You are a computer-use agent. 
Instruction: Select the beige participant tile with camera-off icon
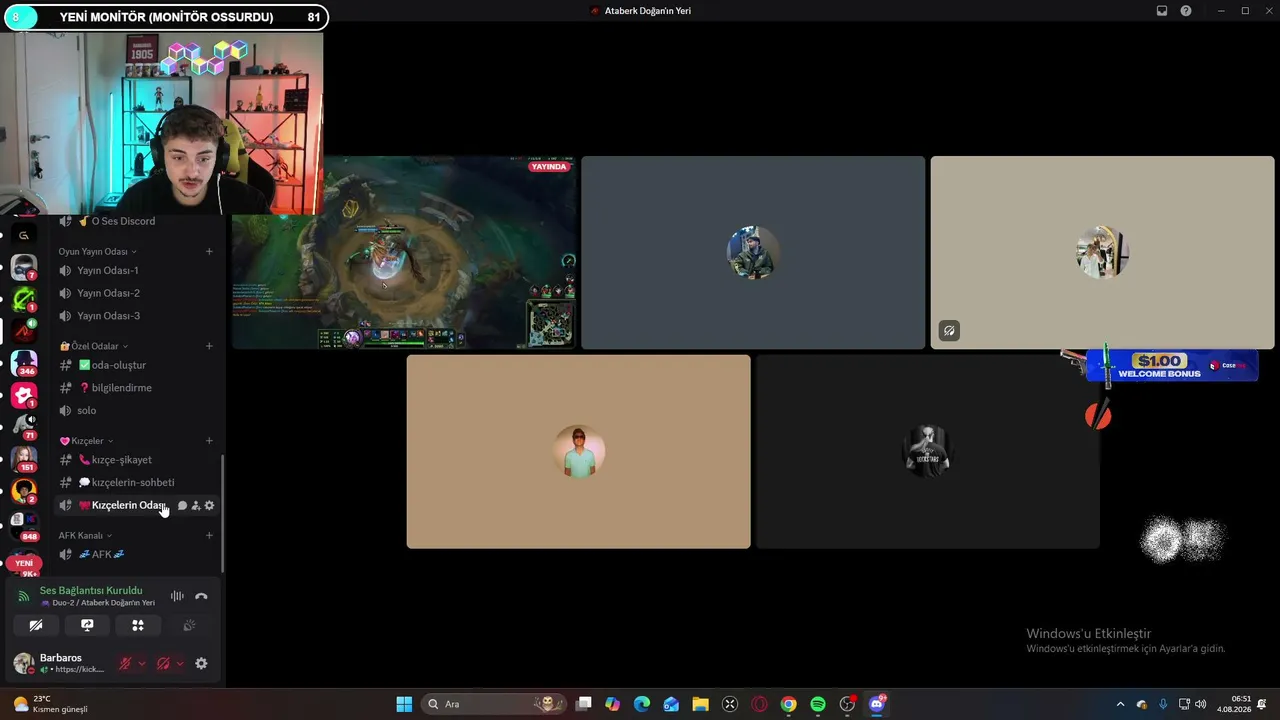pyautogui.click(x=1102, y=252)
